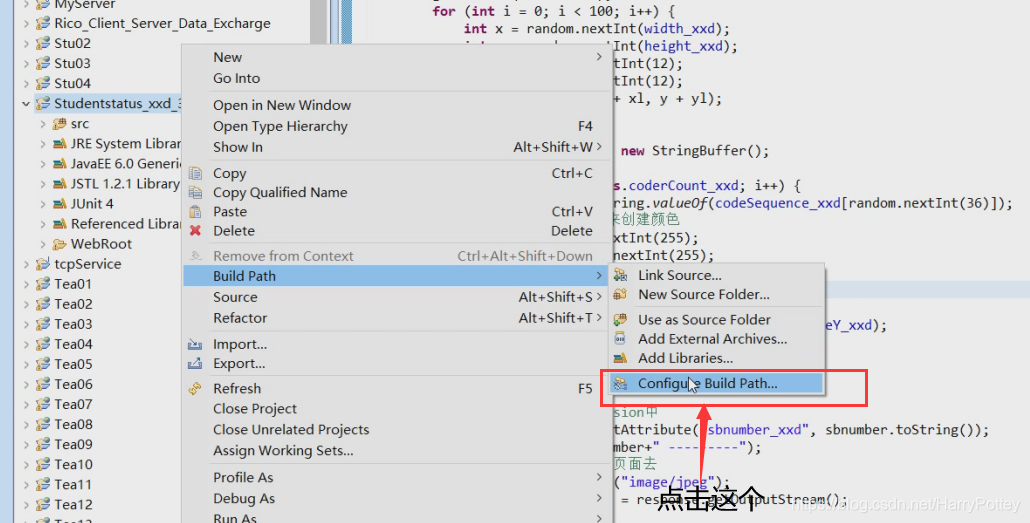Screen dimensions: 1030x523
Task: Click the Refresh icon
Action: 195,388
